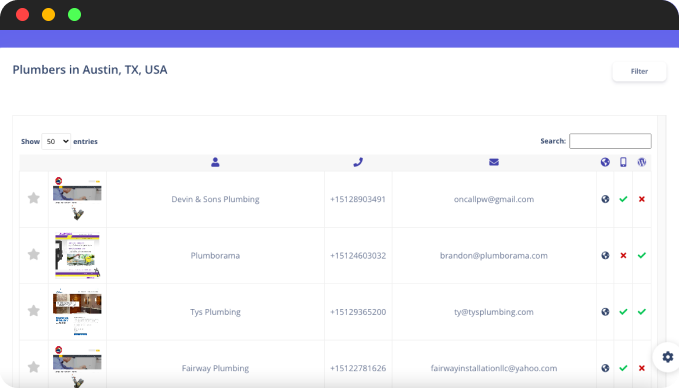Click the Plumbers in Austin, TX, USA heading
This screenshot has height=388, width=679.
pos(90,70)
